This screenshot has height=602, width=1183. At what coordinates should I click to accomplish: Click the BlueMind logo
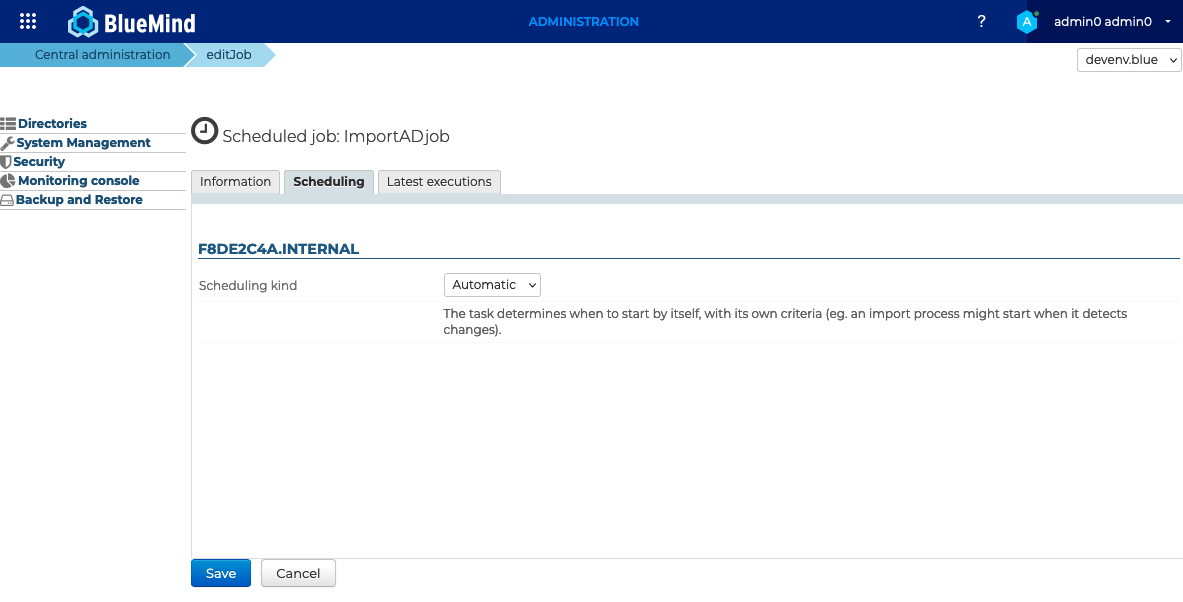[132, 21]
